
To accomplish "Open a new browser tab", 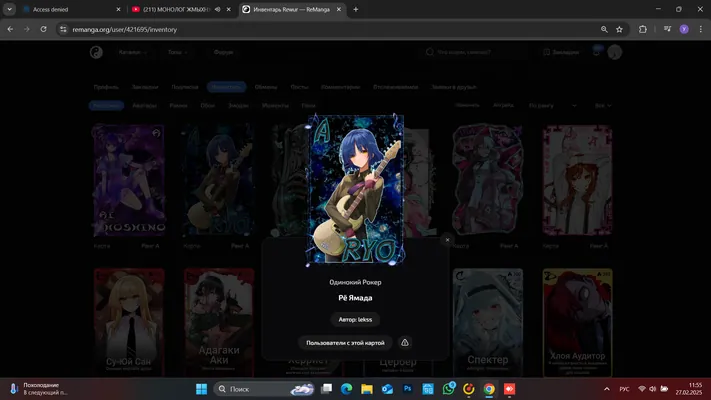I will [x=356, y=9].
